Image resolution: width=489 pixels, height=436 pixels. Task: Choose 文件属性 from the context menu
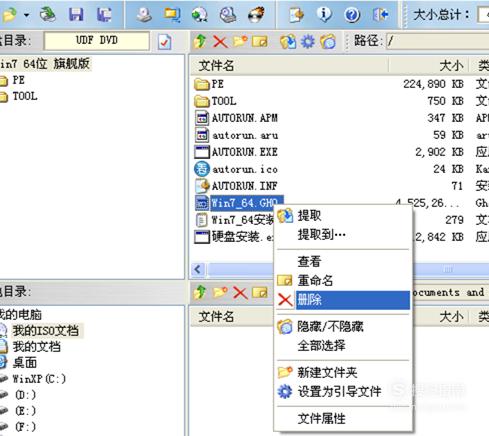343,418
